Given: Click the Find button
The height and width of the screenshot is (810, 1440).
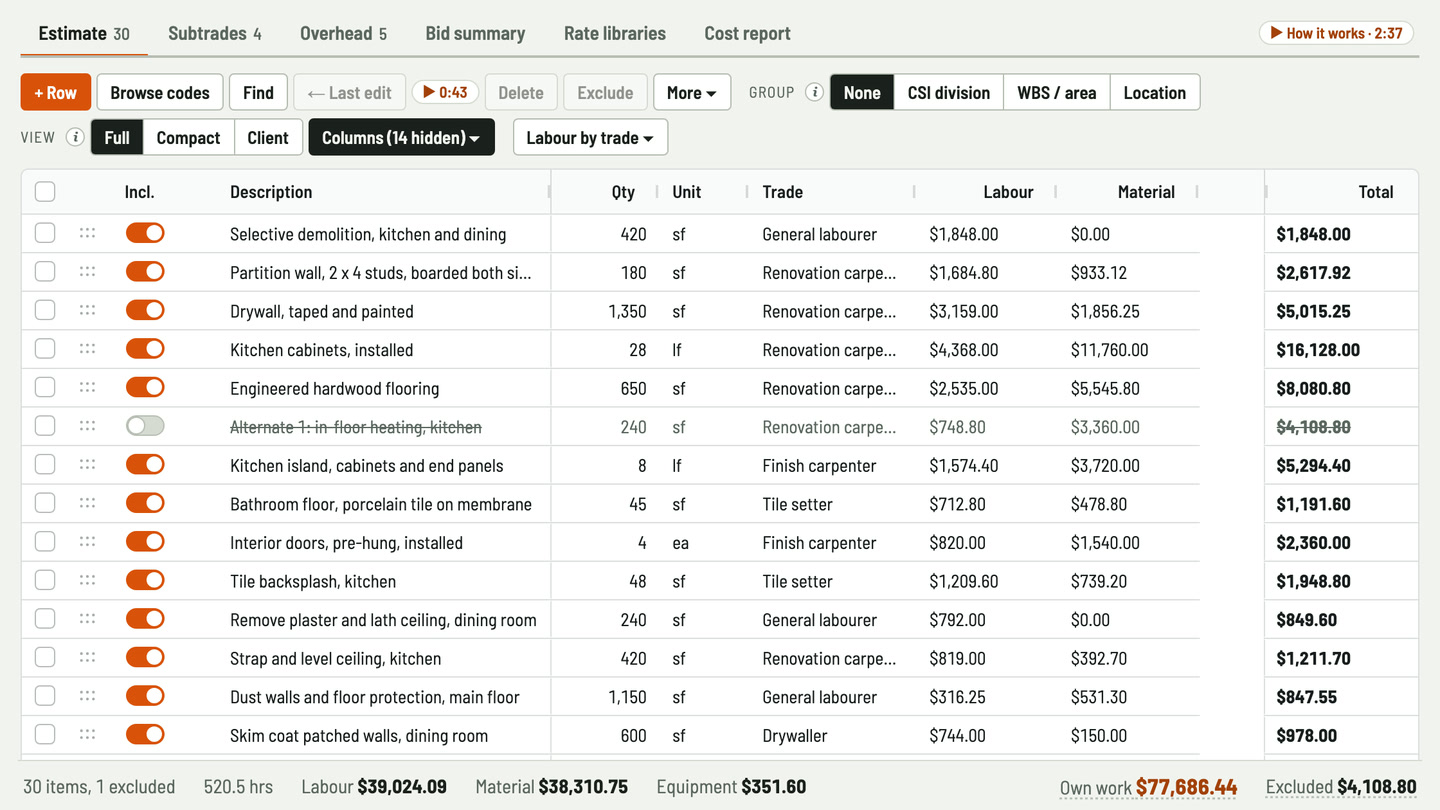Looking at the screenshot, I should 258,92.
